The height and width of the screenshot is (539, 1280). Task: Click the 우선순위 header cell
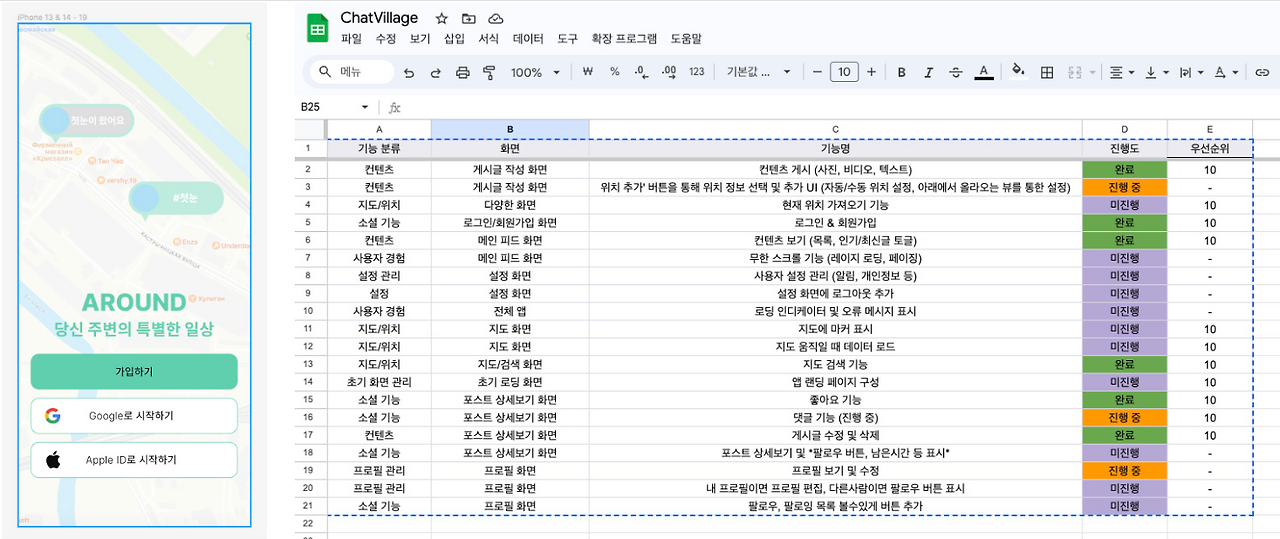pos(1209,148)
